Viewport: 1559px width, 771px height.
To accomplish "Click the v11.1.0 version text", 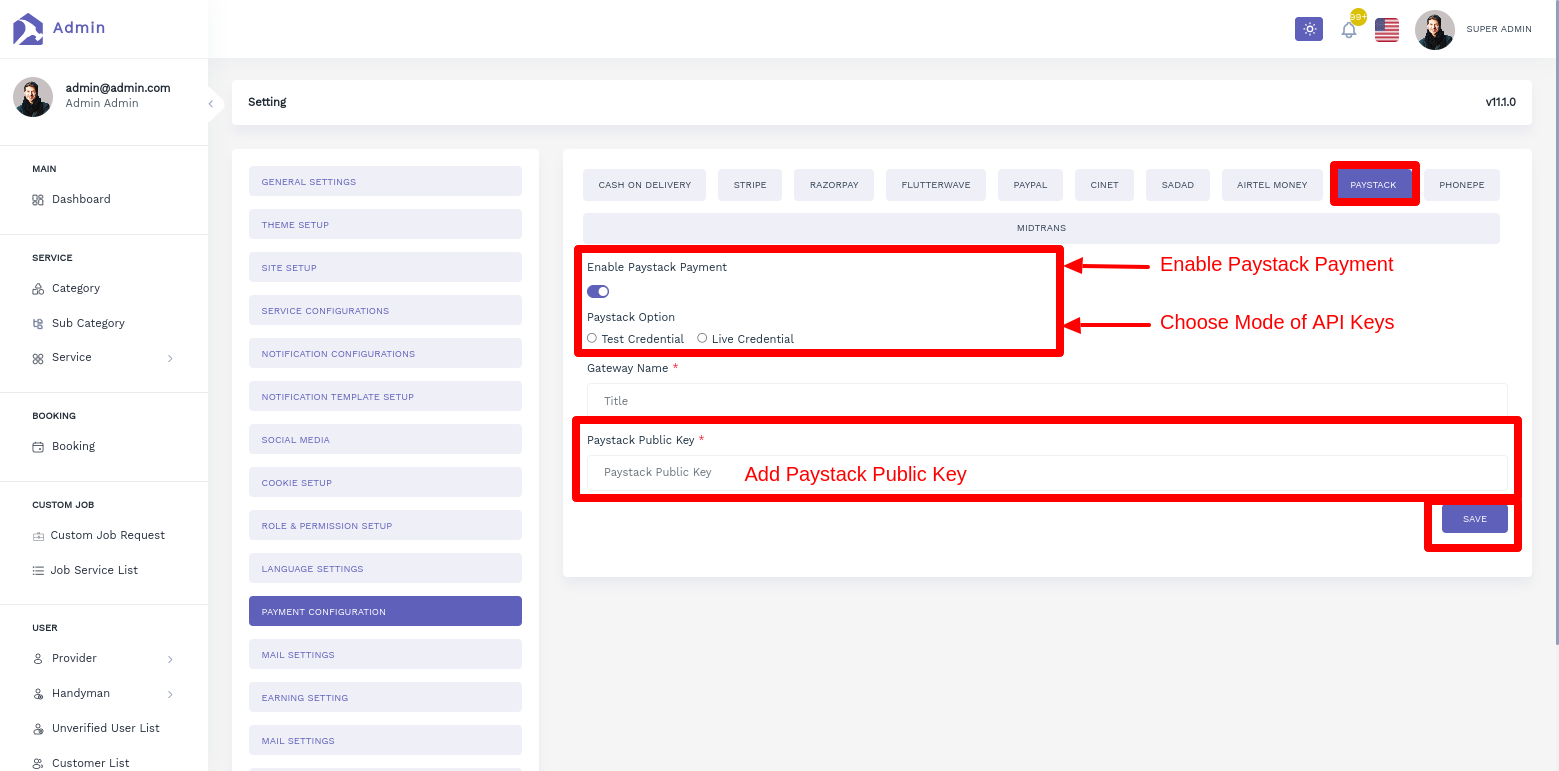I will [1500, 102].
